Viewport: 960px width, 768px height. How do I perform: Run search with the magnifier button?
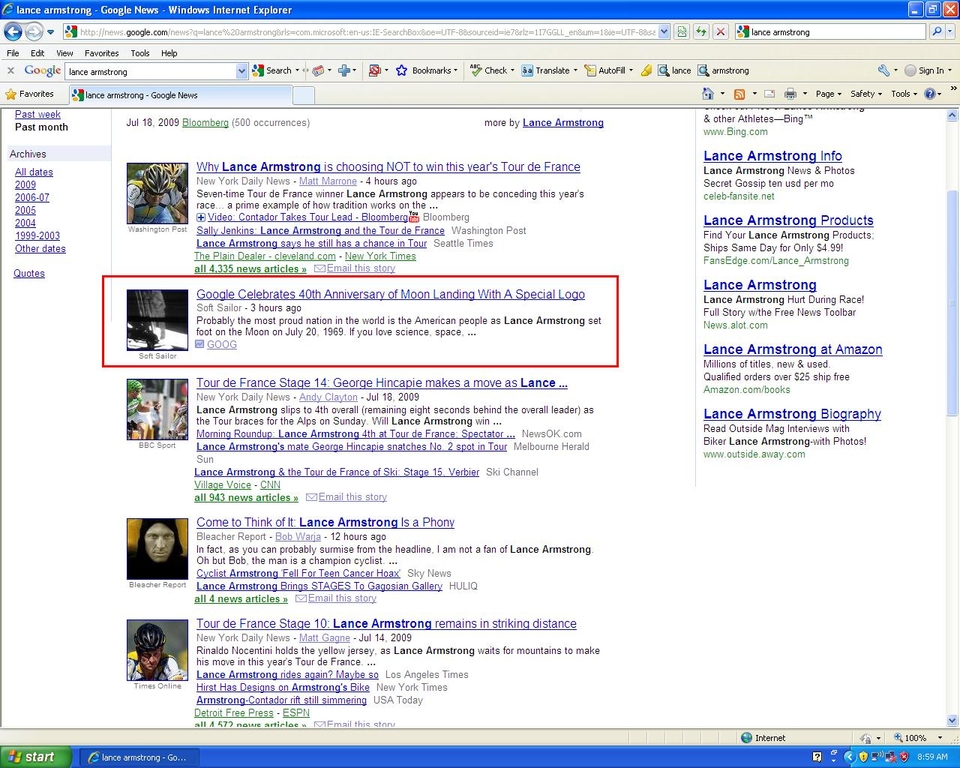tap(936, 32)
